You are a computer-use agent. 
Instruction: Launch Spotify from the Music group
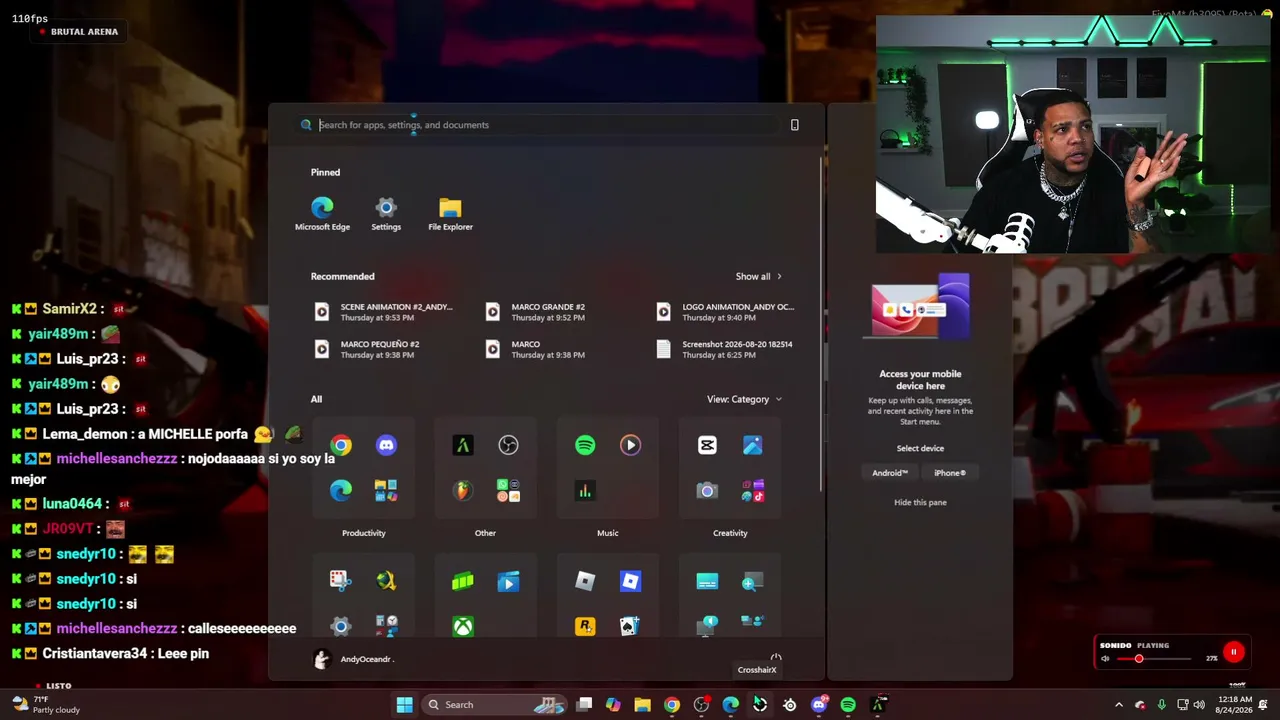coord(585,445)
